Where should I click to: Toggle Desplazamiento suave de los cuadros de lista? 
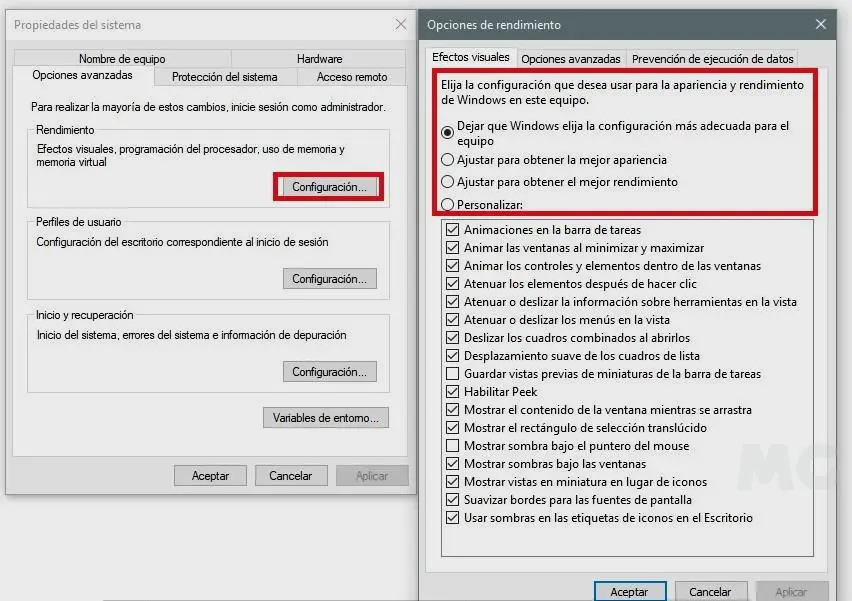[452, 355]
